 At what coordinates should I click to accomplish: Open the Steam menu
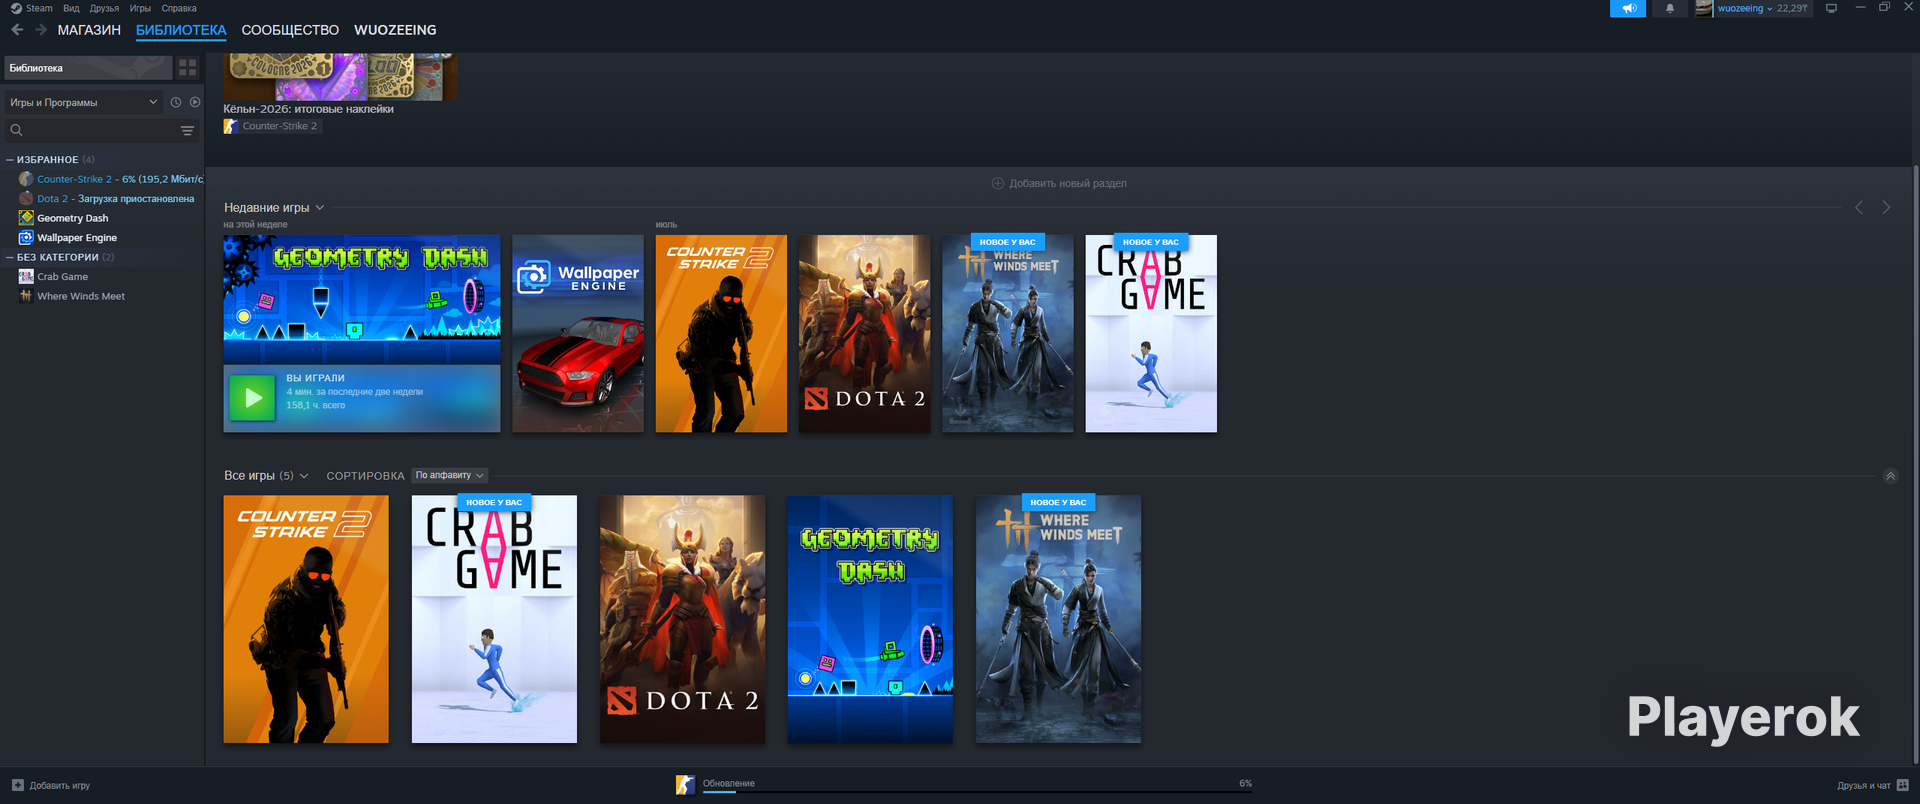click(x=39, y=8)
